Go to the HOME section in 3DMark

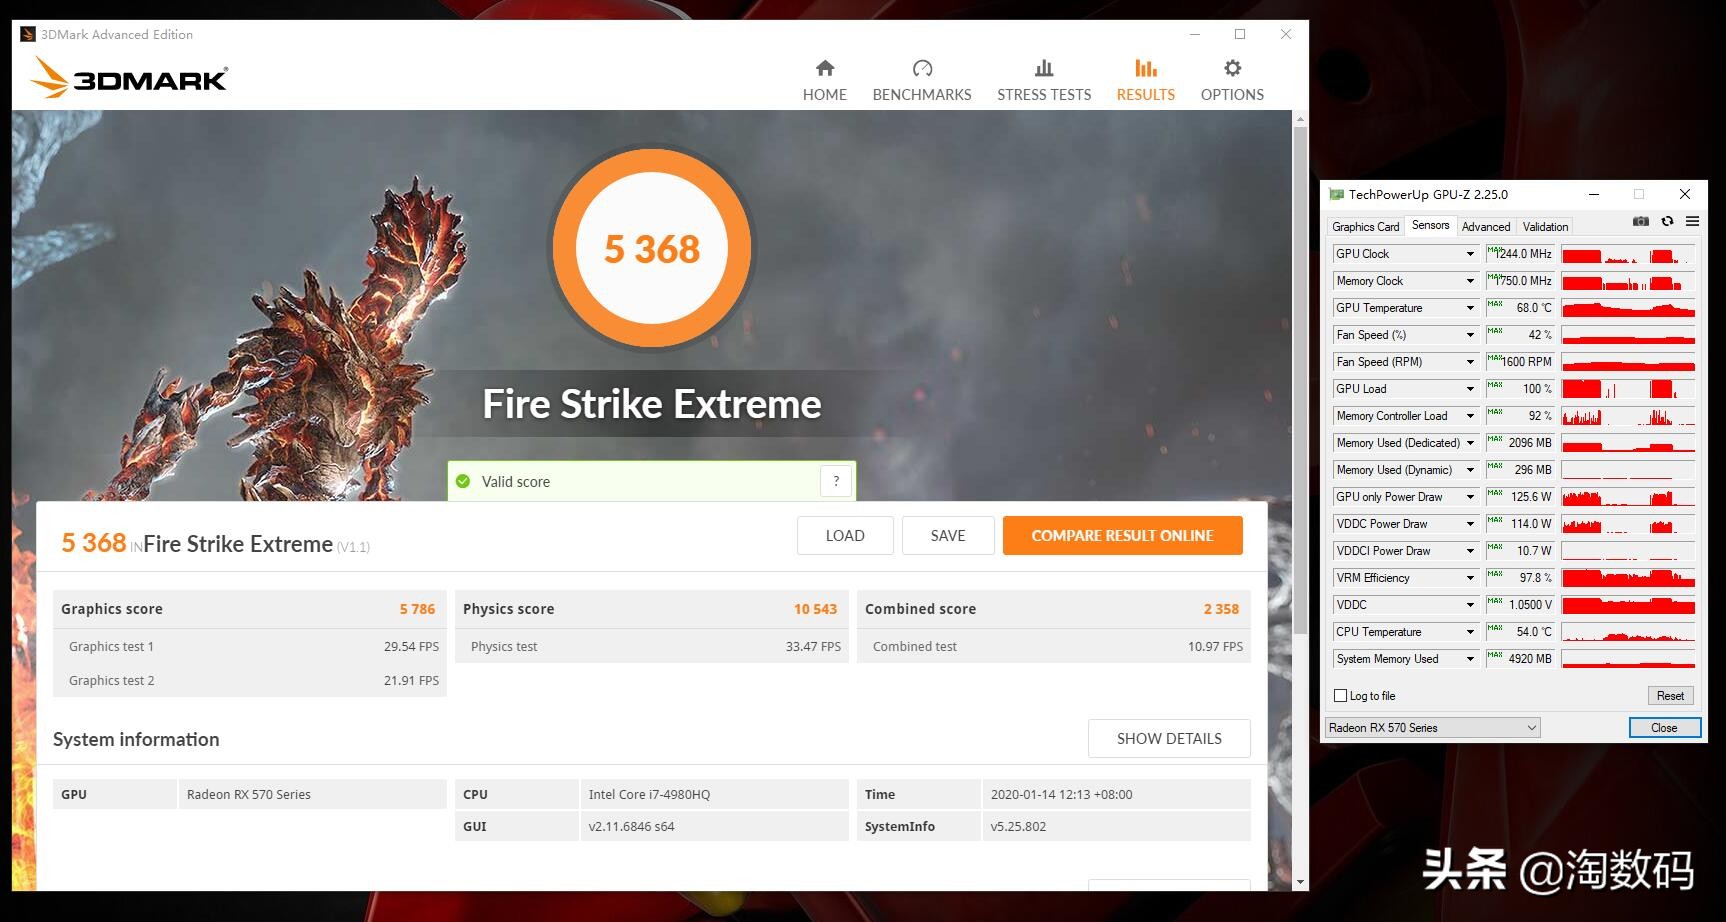[825, 81]
